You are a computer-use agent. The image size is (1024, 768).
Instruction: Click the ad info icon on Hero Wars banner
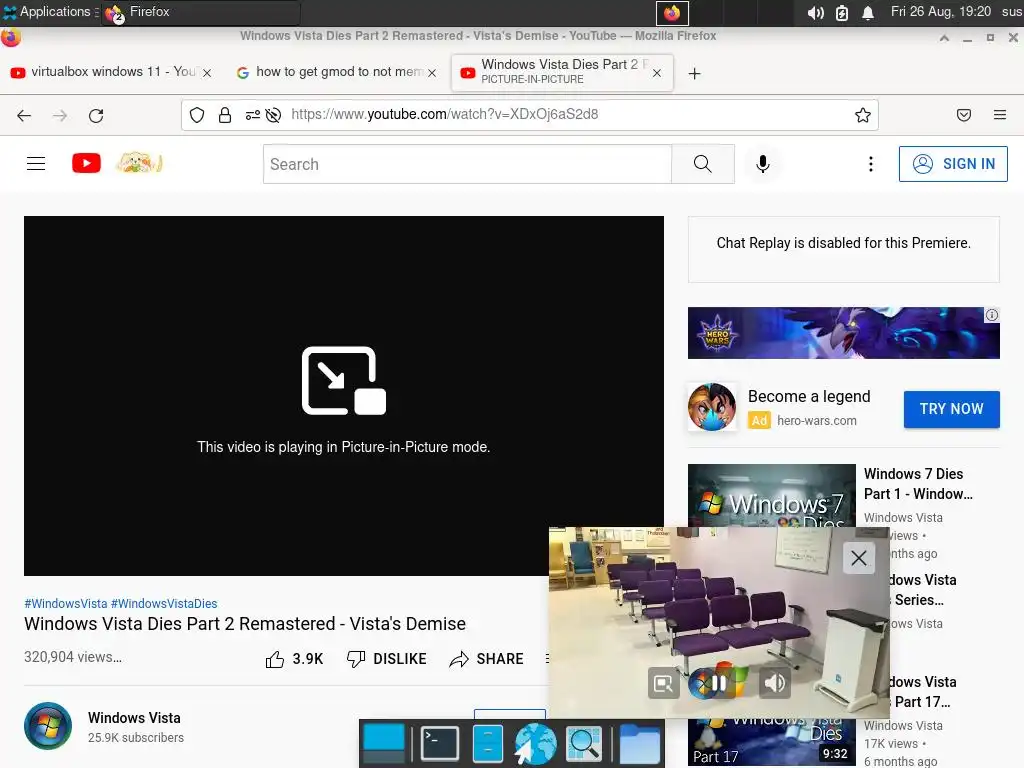[x=991, y=315]
